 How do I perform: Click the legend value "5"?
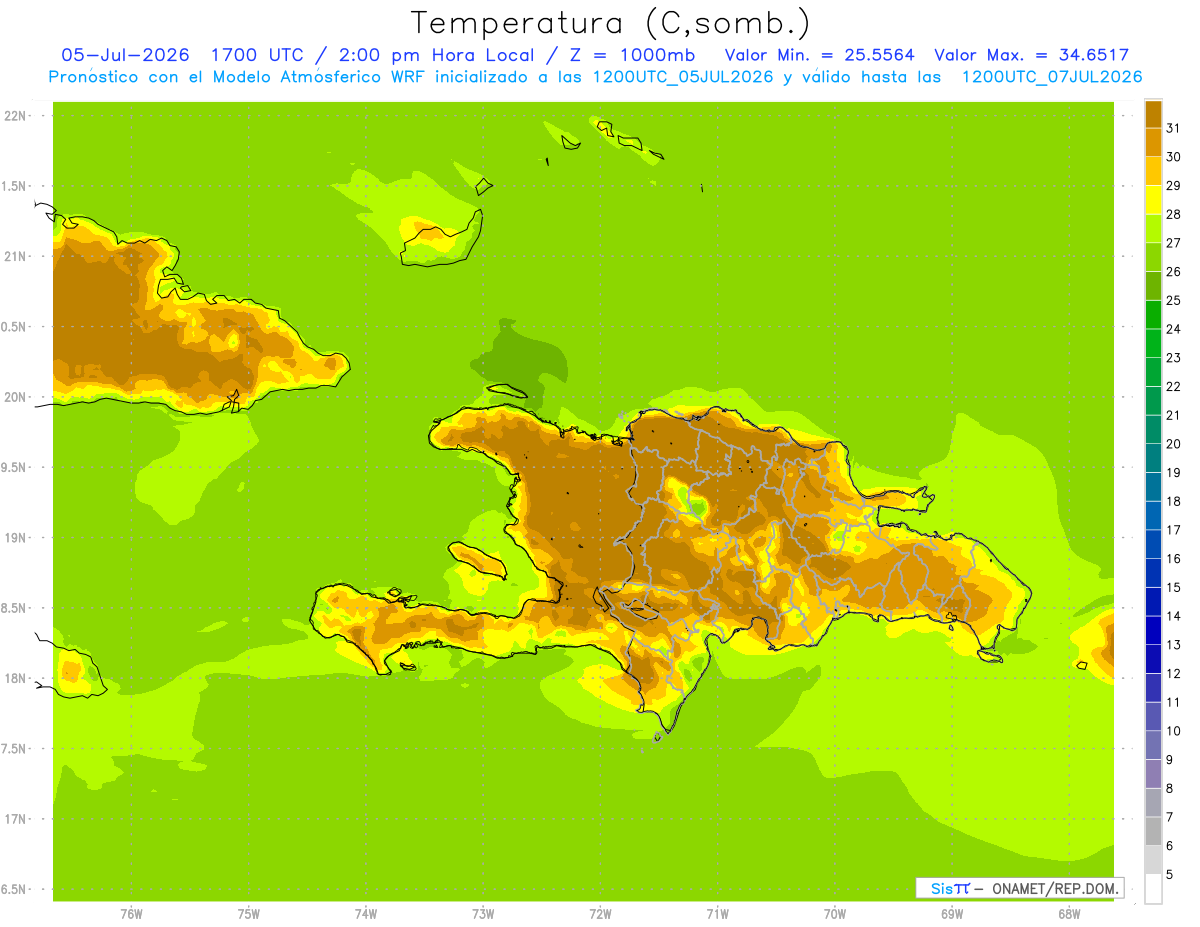pyautogui.click(x=1170, y=874)
